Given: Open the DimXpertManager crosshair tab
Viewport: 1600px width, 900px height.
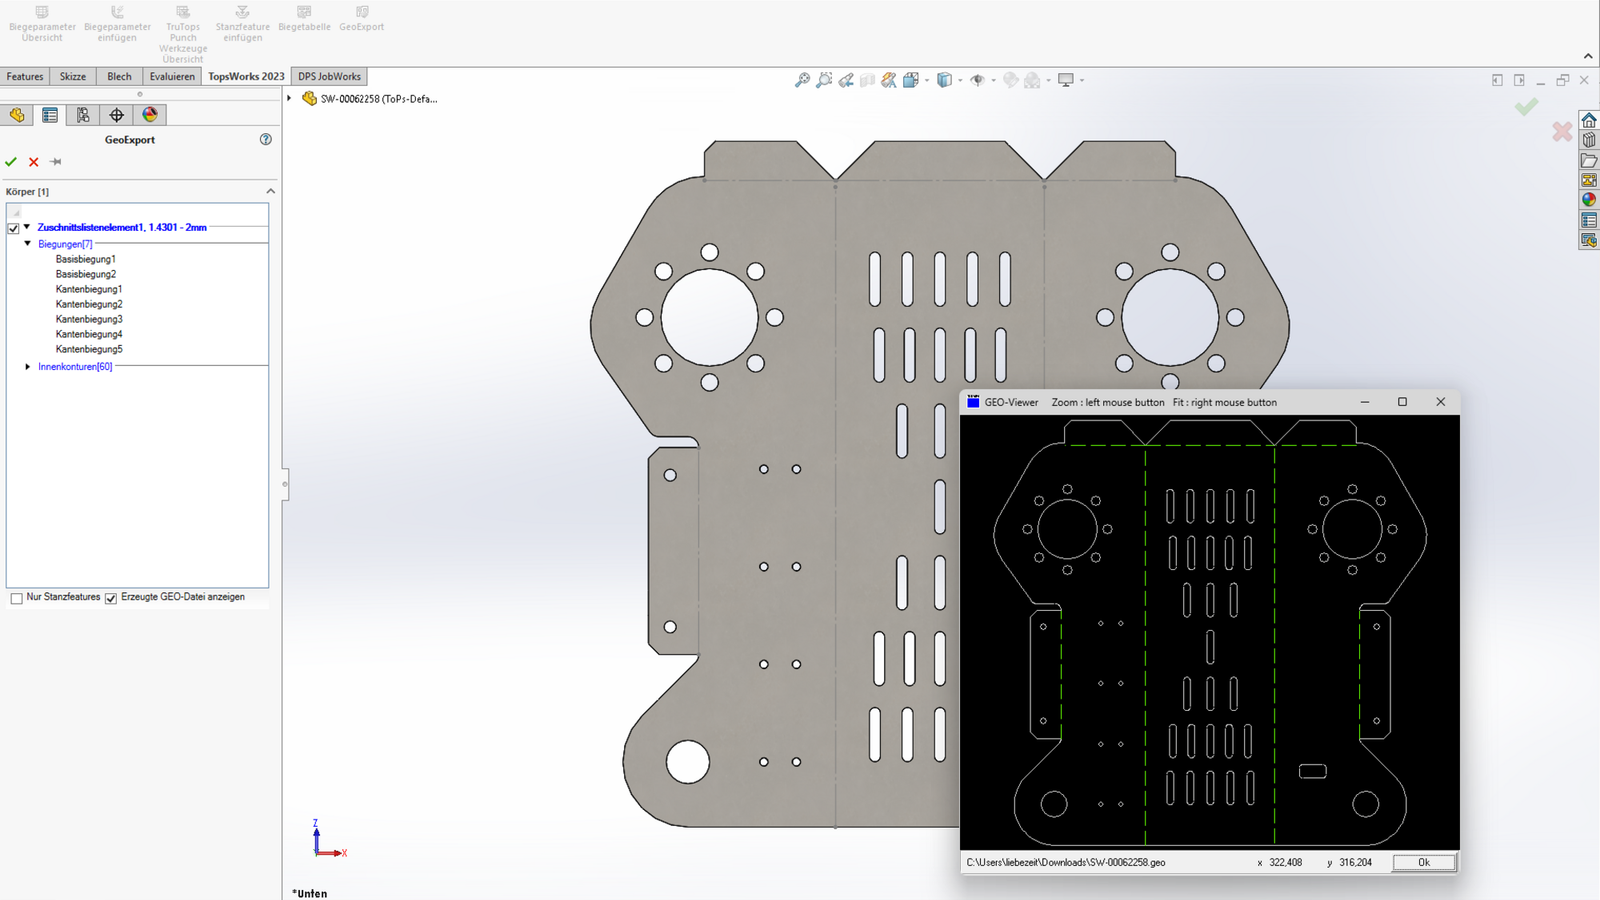Looking at the screenshot, I should tap(116, 115).
